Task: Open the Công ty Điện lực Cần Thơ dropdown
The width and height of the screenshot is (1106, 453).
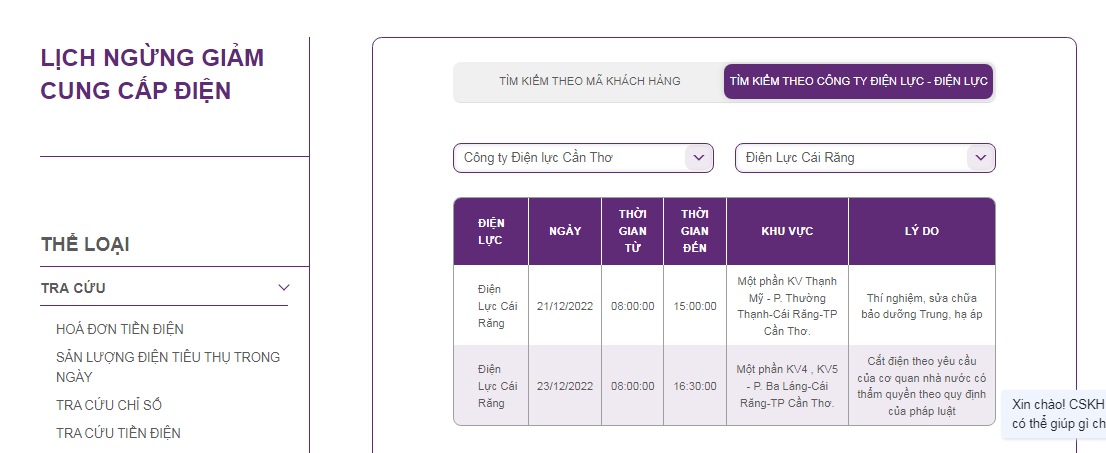Action: 570,158
